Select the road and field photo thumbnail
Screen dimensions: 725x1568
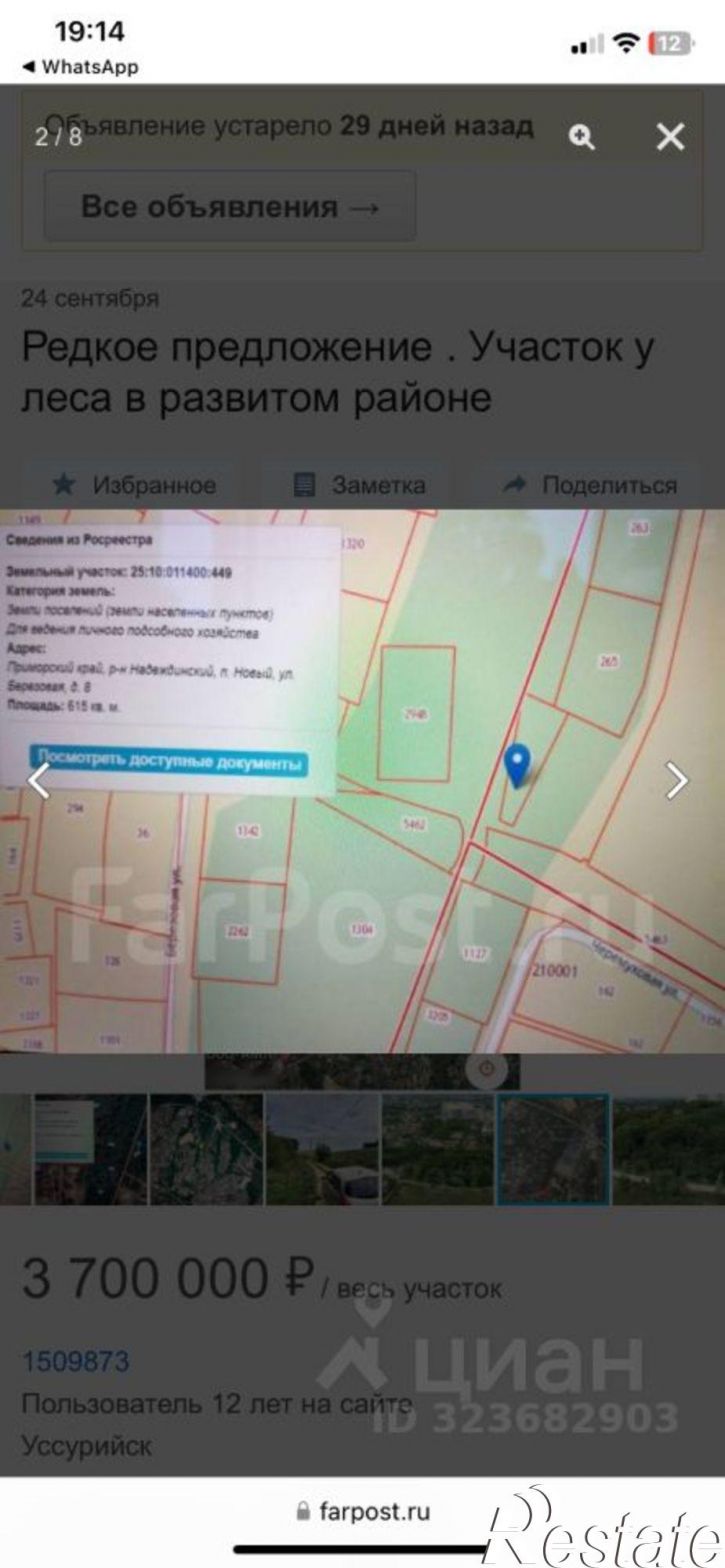(323, 1148)
